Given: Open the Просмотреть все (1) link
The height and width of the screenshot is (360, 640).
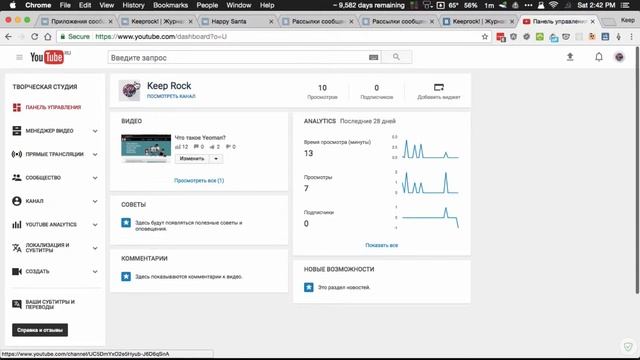Looking at the screenshot, I should coord(199,180).
